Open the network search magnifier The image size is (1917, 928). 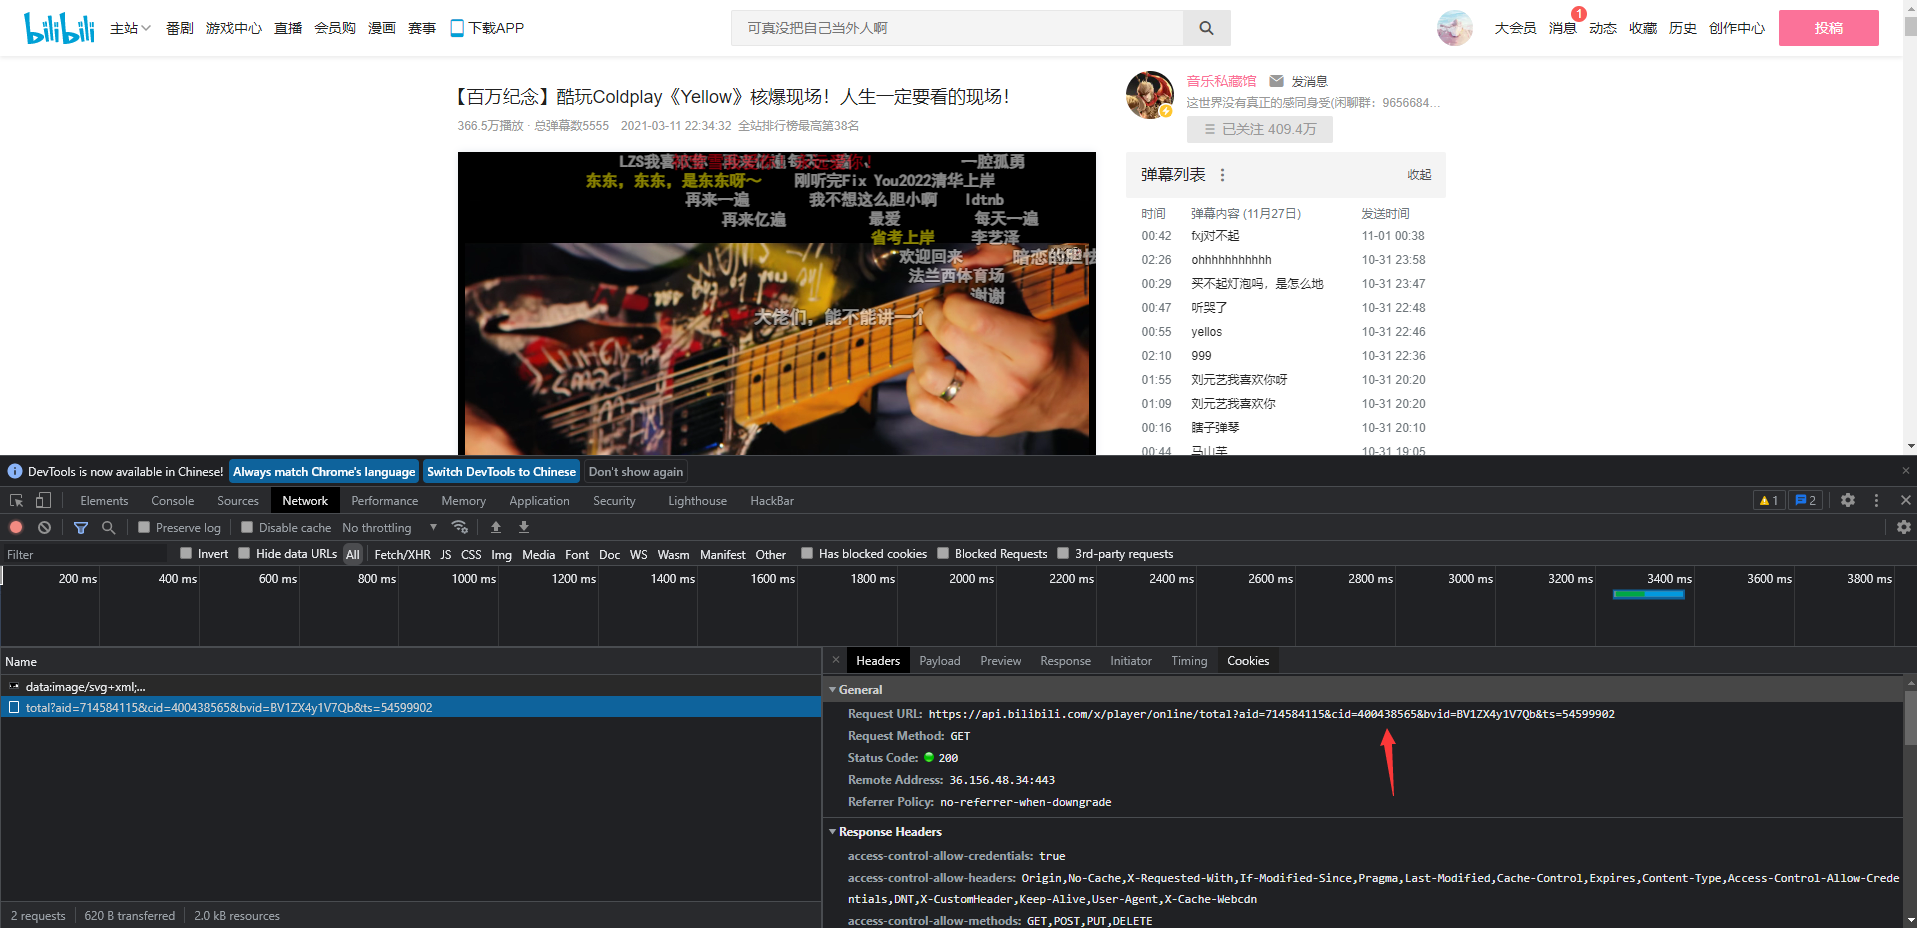coord(108,527)
